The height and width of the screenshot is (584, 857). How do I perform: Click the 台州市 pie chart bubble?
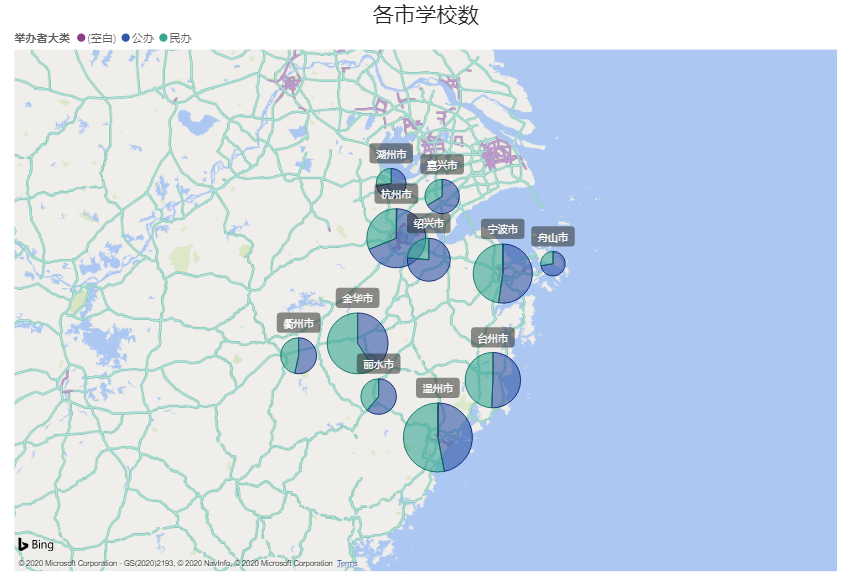pyautogui.click(x=492, y=380)
